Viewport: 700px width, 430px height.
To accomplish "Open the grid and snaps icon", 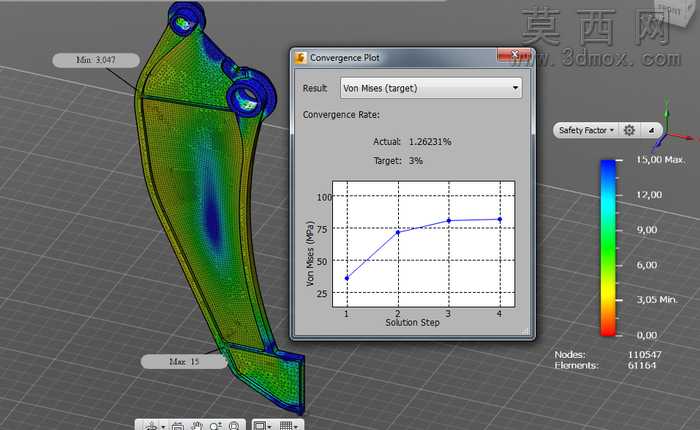I will [x=286, y=426].
